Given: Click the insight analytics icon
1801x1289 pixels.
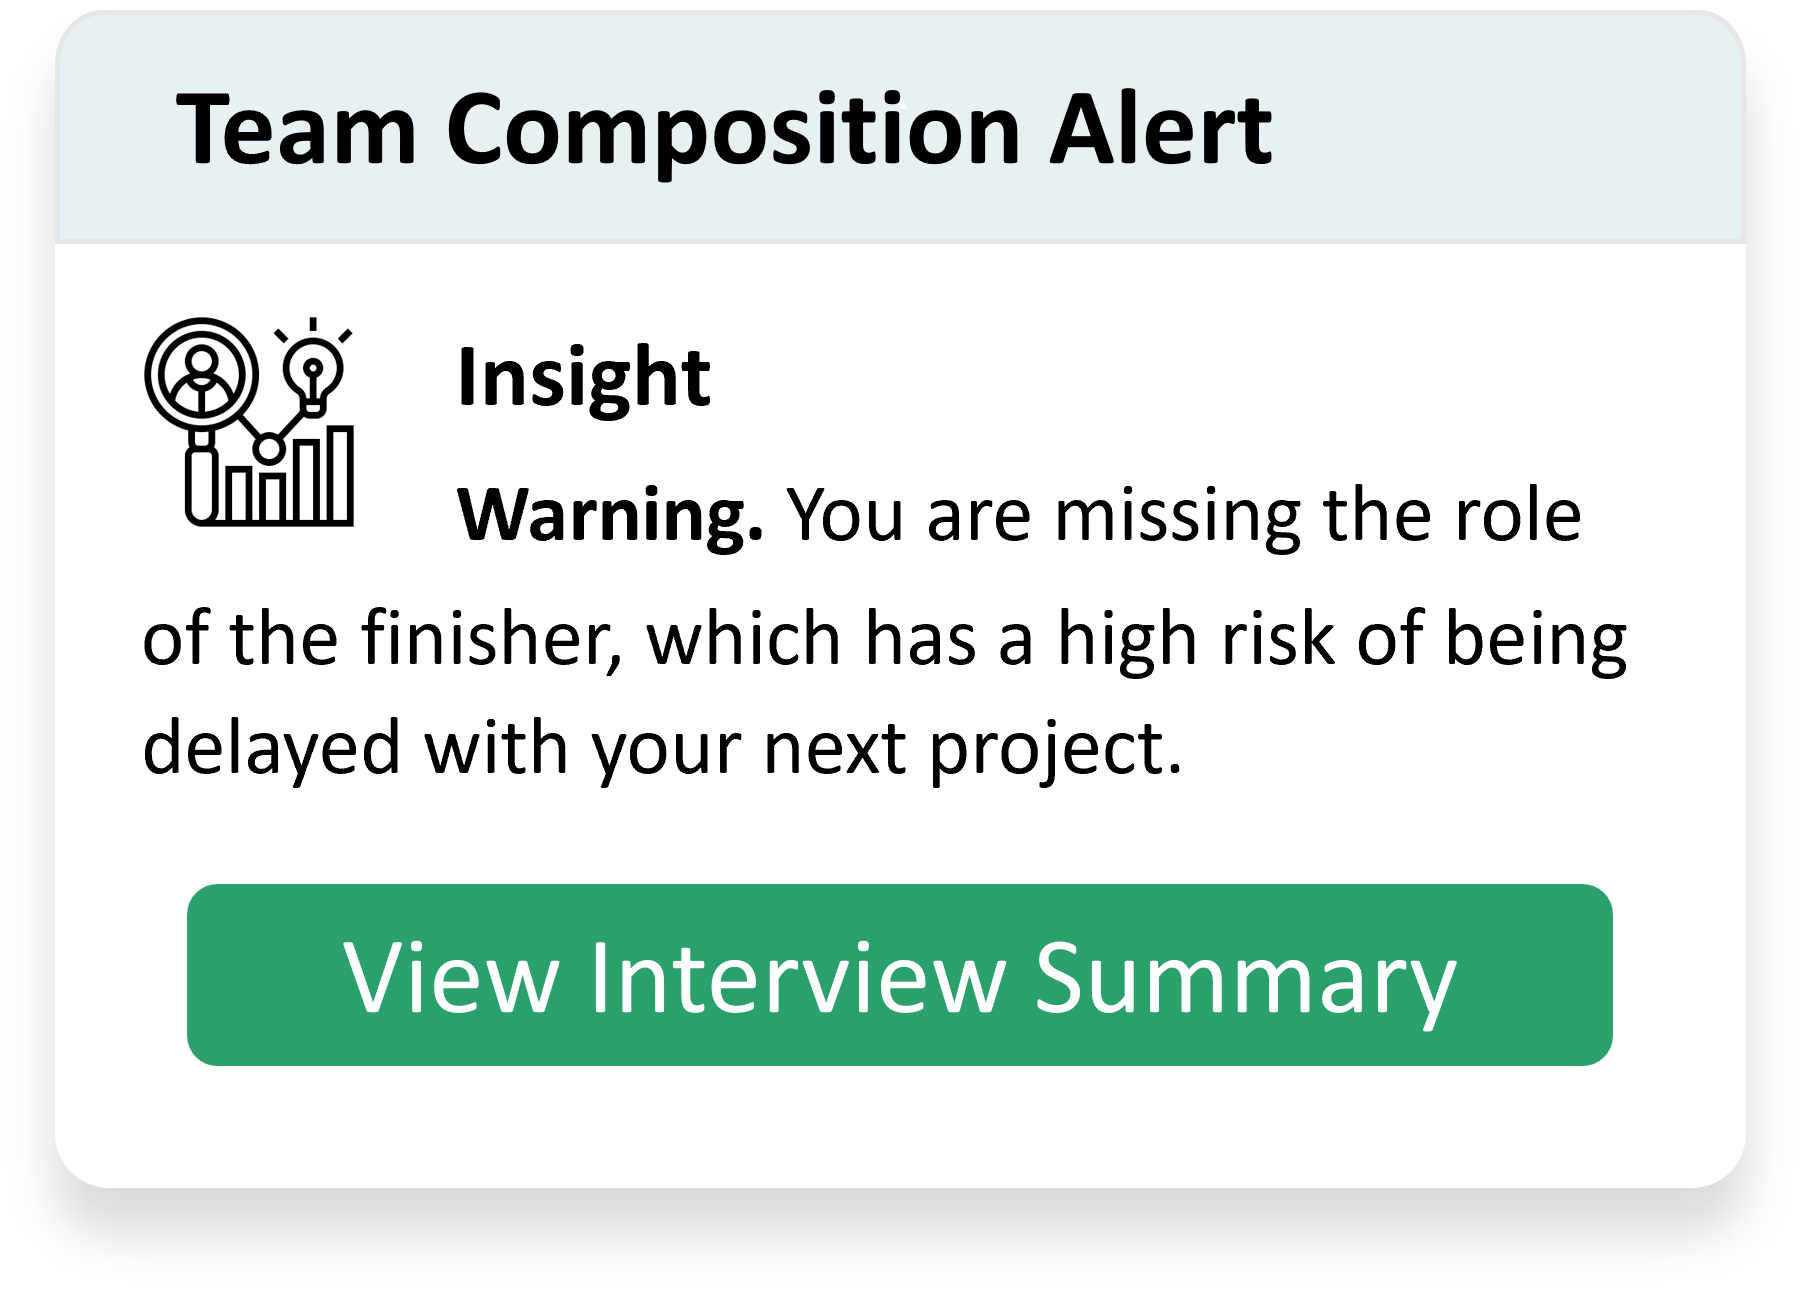Looking at the screenshot, I should coord(250,421).
